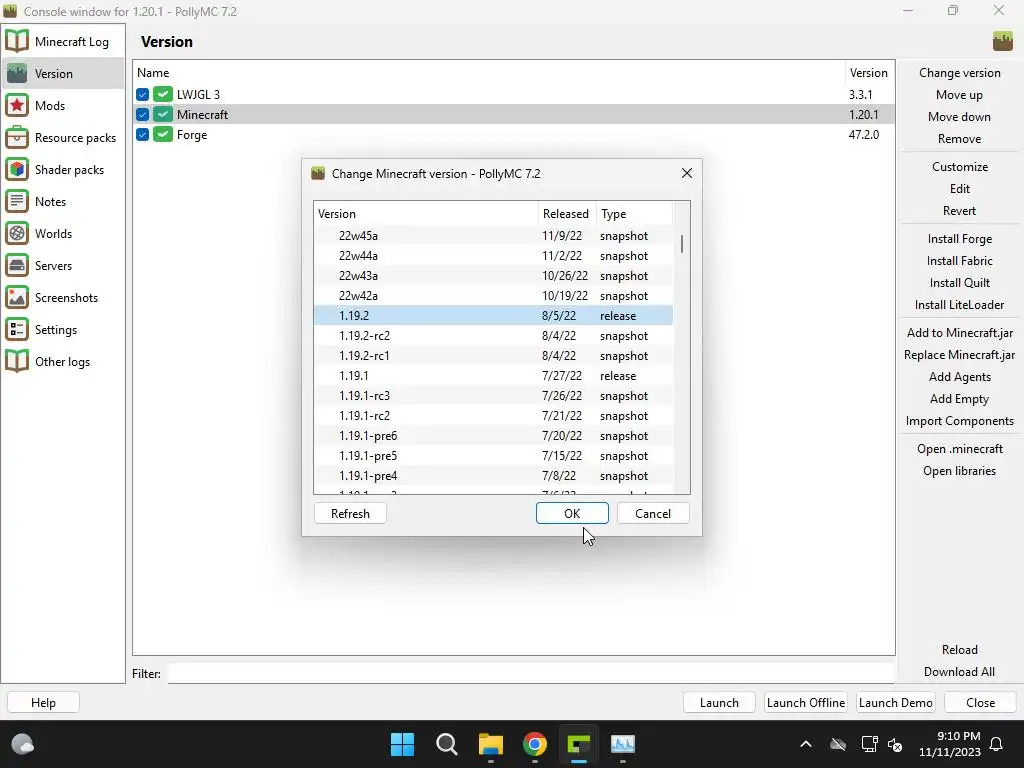Open Shader packs cube icon
The width and height of the screenshot is (1024, 768).
pyautogui.click(x=17, y=169)
